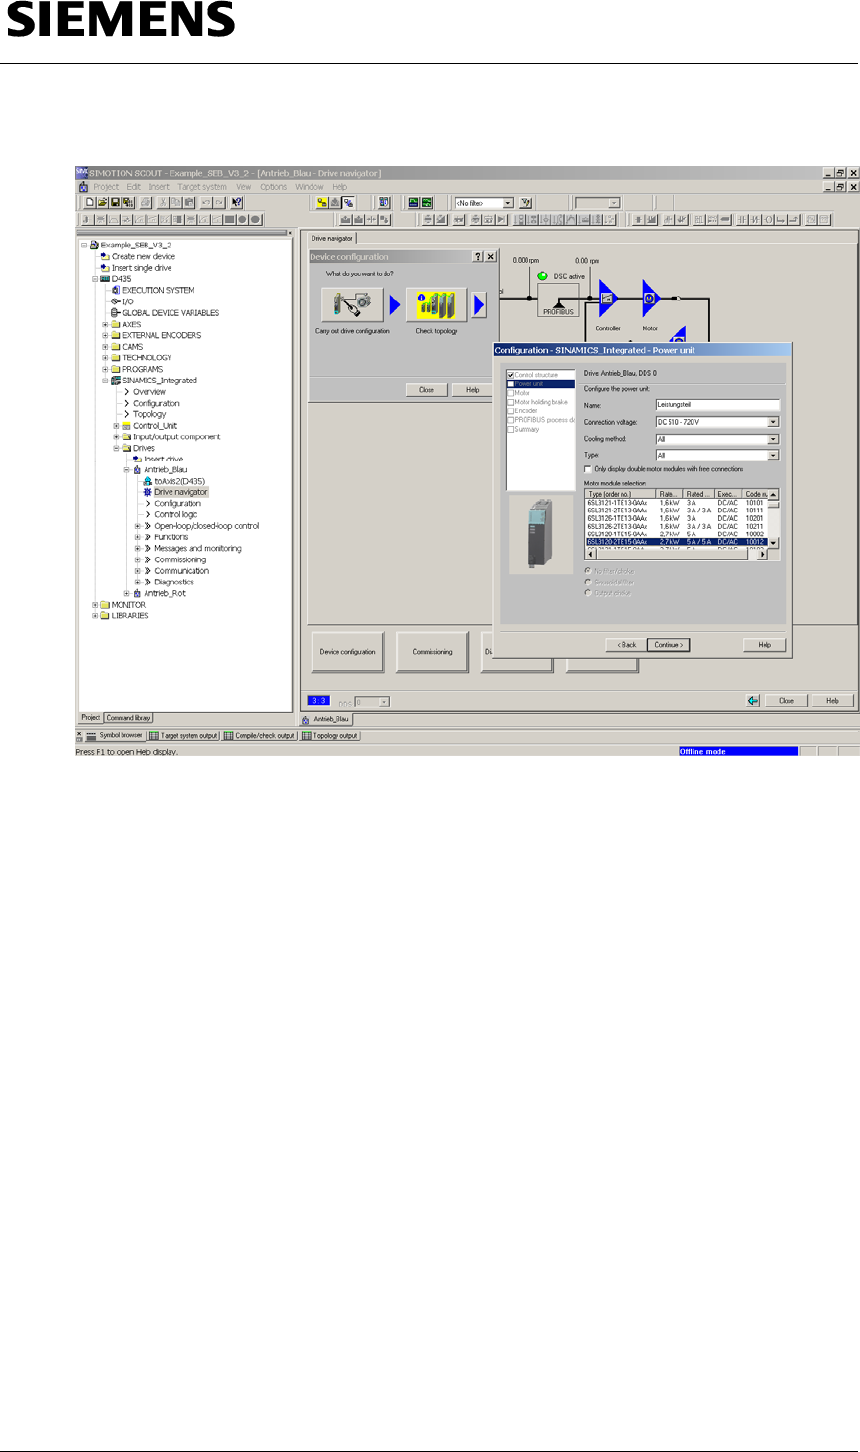Expand the AXES folder in project tree

pyautogui.click(x=105, y=324)
